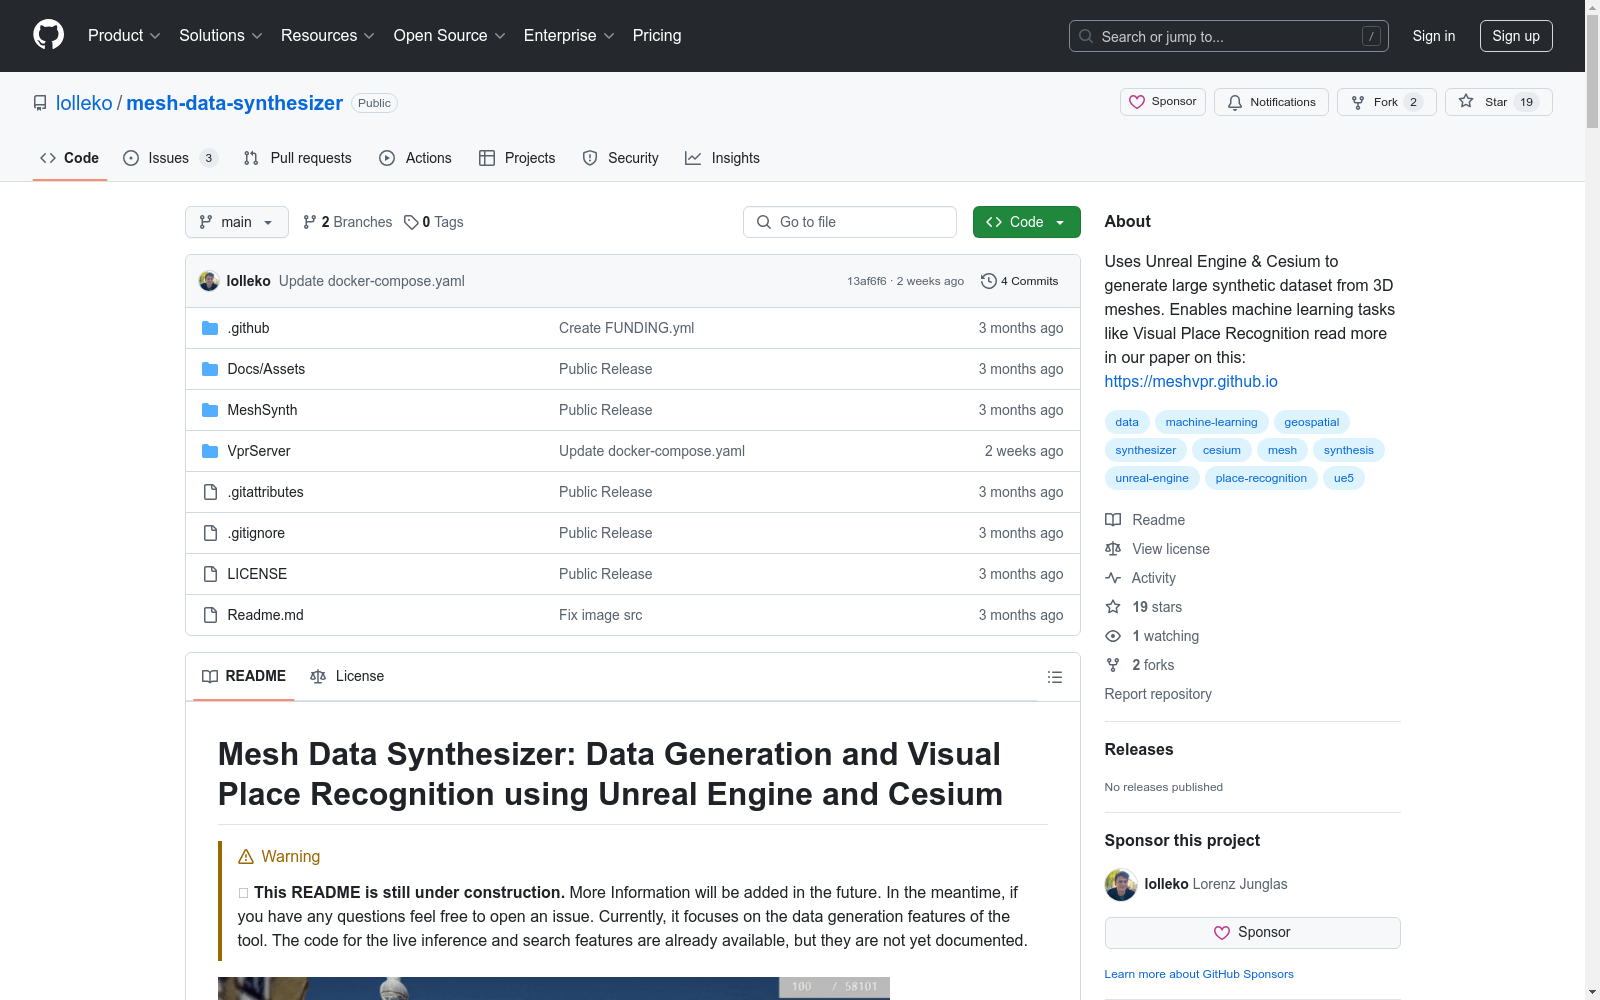Click the Go to file search box
Viewport: 1600px width, 1000px height.
850,222
